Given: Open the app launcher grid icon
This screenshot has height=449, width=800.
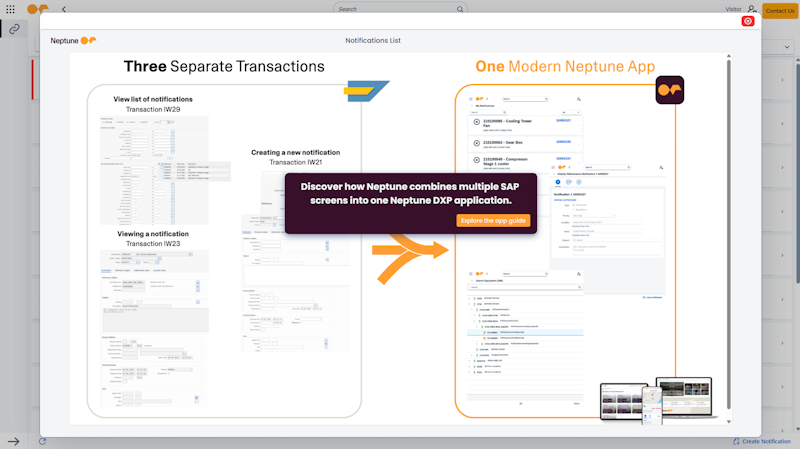Looking at the screenshot, I should [x=10, y=9].
